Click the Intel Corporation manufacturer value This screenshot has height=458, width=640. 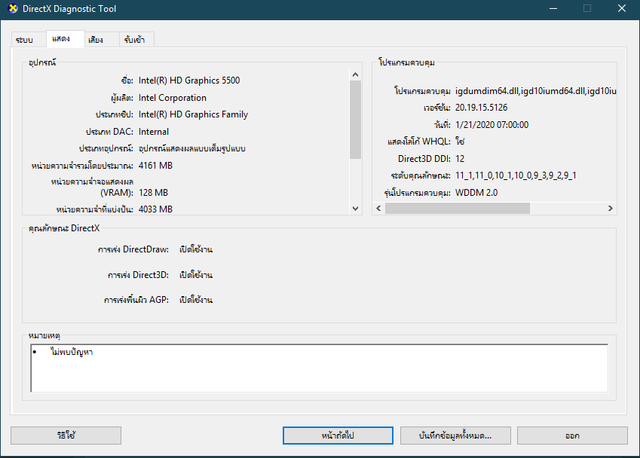(172, 98)
